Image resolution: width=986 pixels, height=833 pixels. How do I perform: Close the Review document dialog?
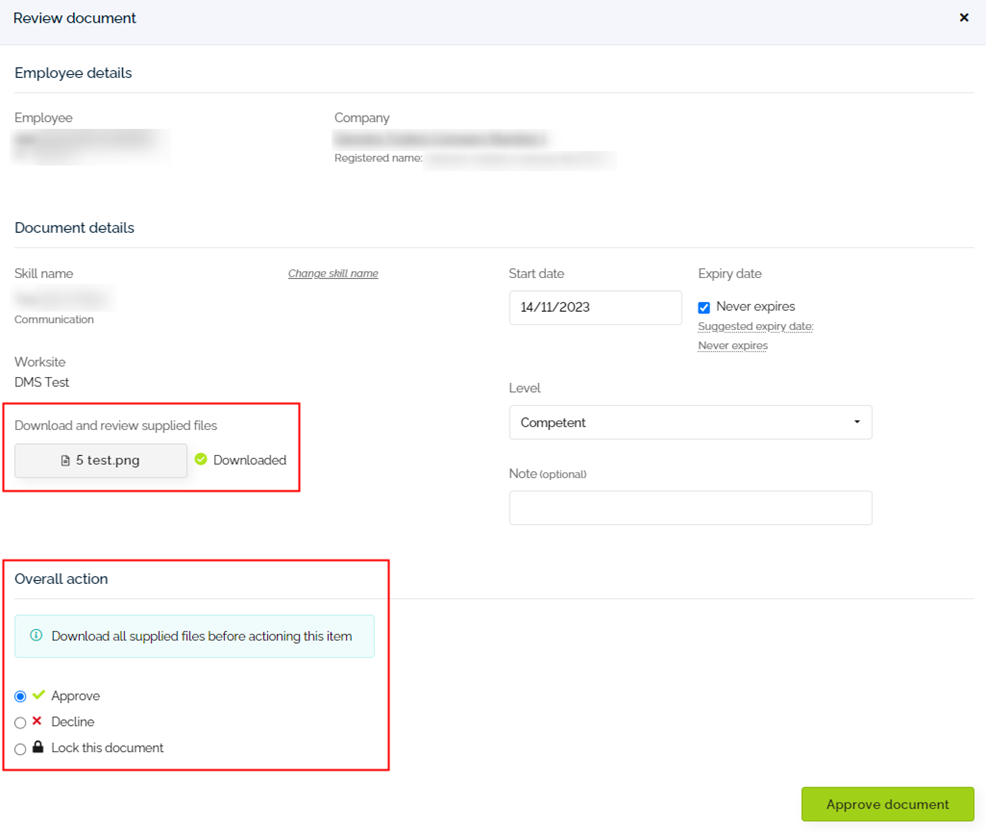tap(963, 17)
